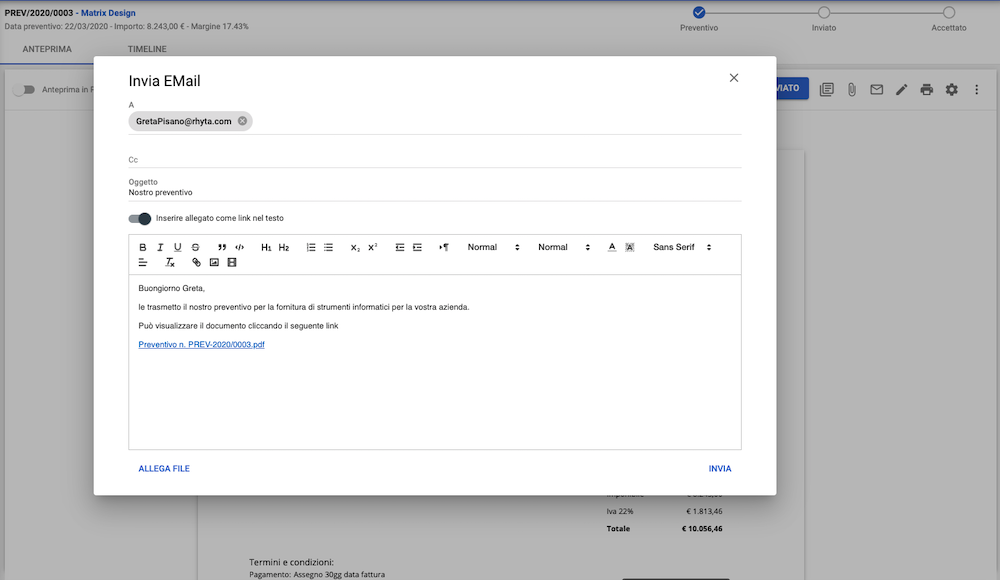Toggle 'Inserire allegato come link nel testo'
This screenshot has width=1000, height=580.
click(140, 219)
